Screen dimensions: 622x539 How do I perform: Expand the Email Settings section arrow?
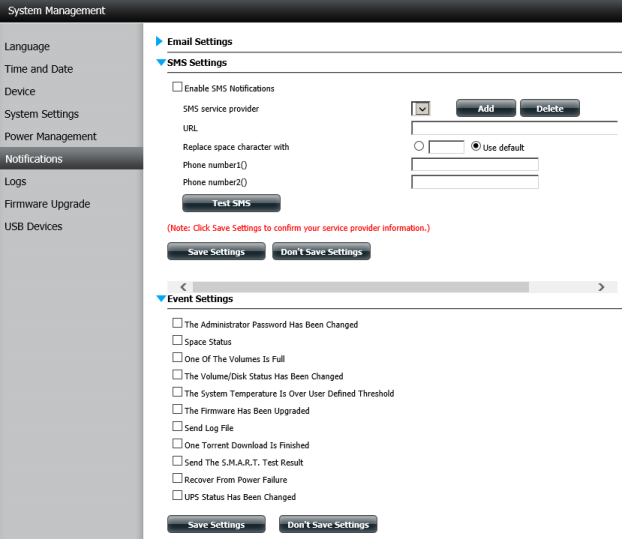point(159,41)
